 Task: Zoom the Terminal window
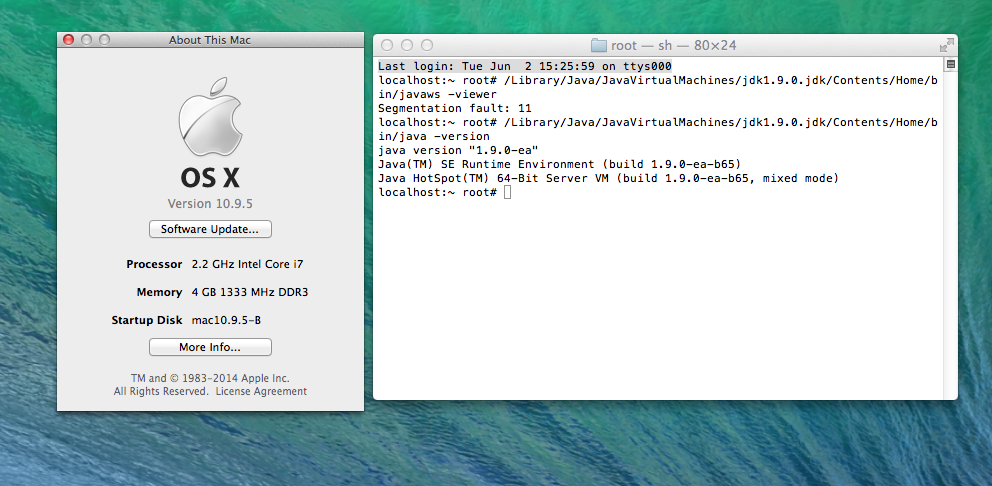point(427,45)
